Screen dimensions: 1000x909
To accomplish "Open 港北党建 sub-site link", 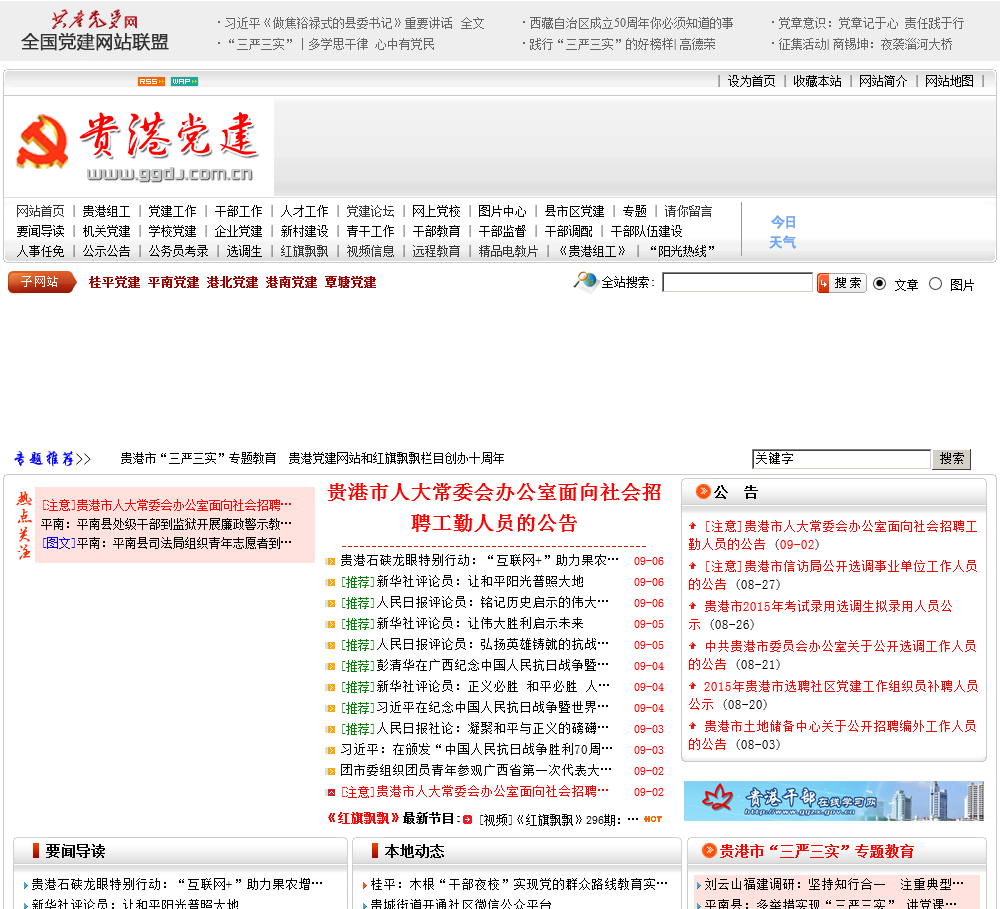I will pos(232,283).
